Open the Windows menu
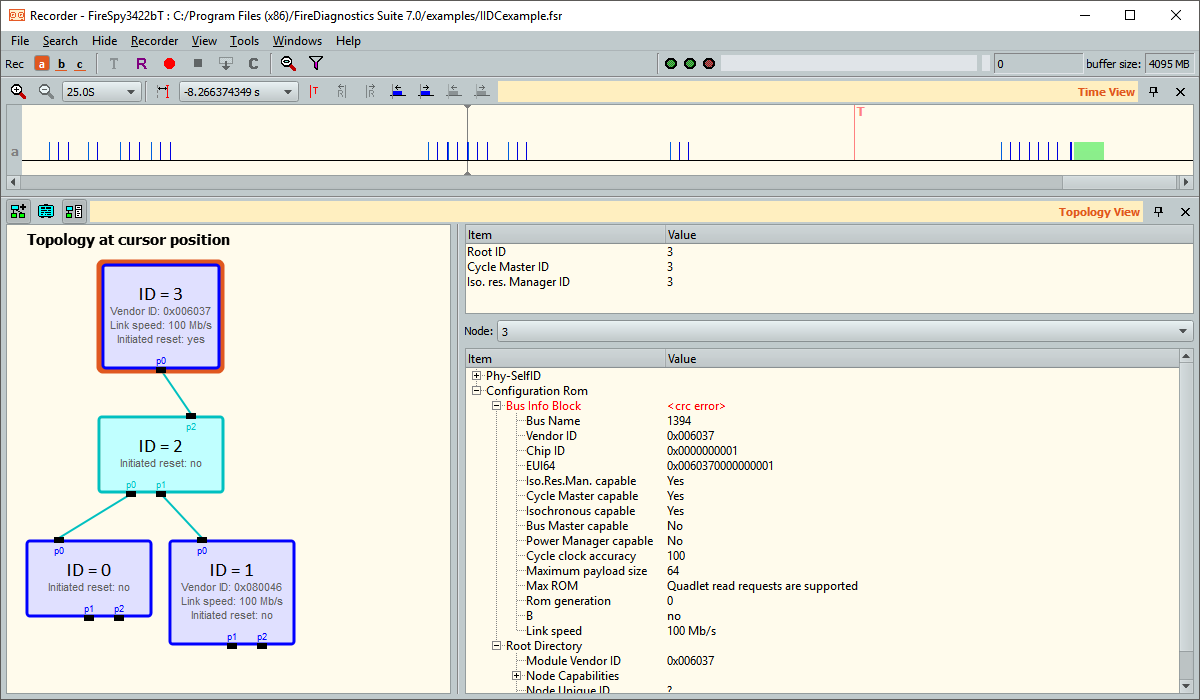 [x=297, y=41]
